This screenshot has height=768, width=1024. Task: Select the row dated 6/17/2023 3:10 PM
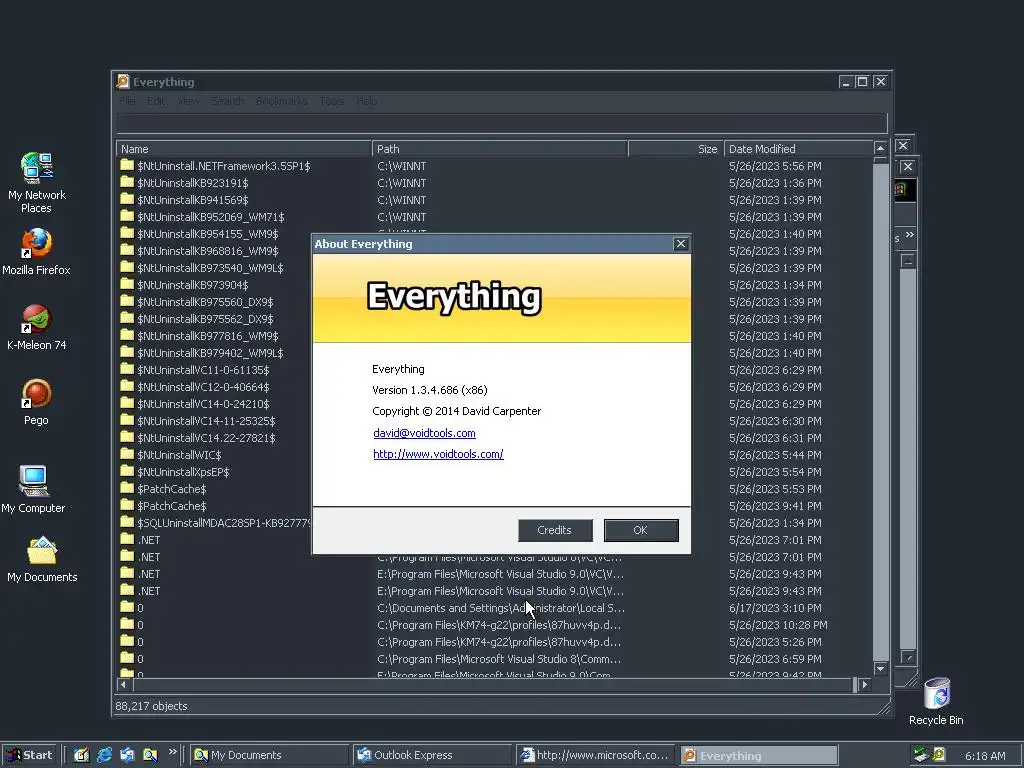[x=495, y=607]
